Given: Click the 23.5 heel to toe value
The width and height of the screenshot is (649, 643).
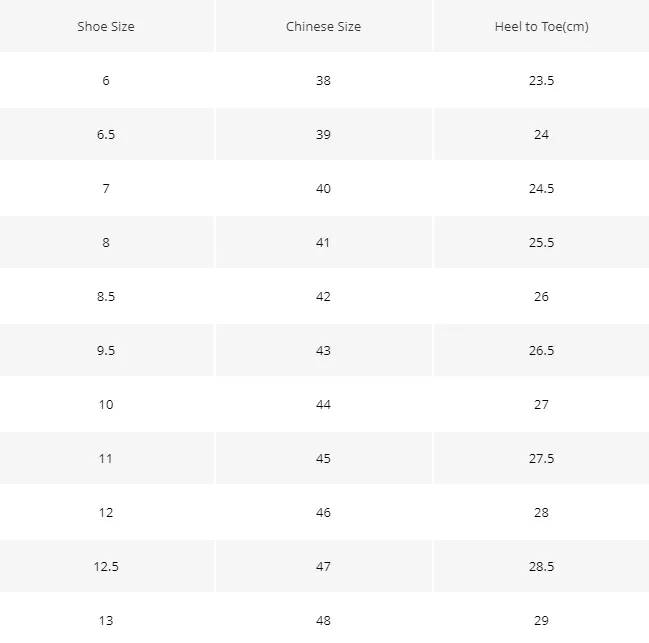Looking at the screenshot, I should 541,80.
